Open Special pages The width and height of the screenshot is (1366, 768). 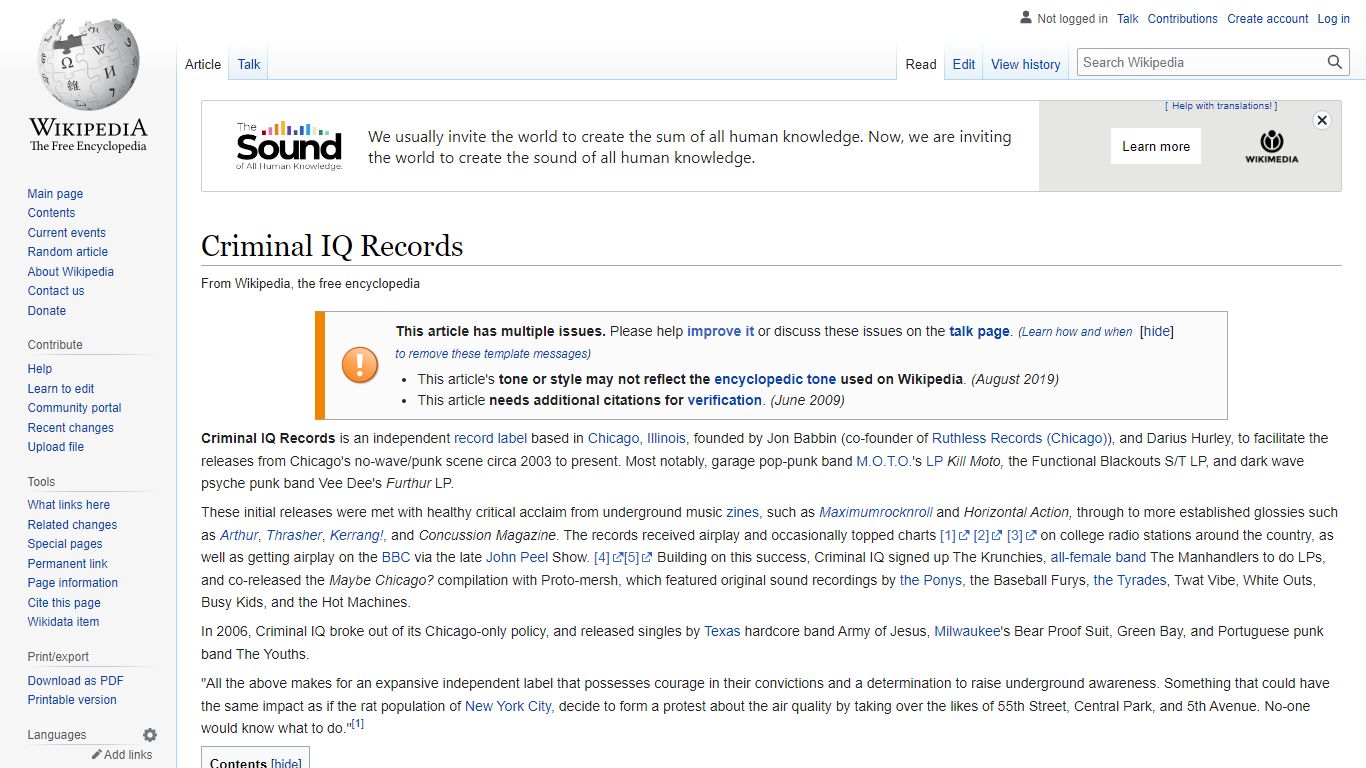[x=65, y=544]
